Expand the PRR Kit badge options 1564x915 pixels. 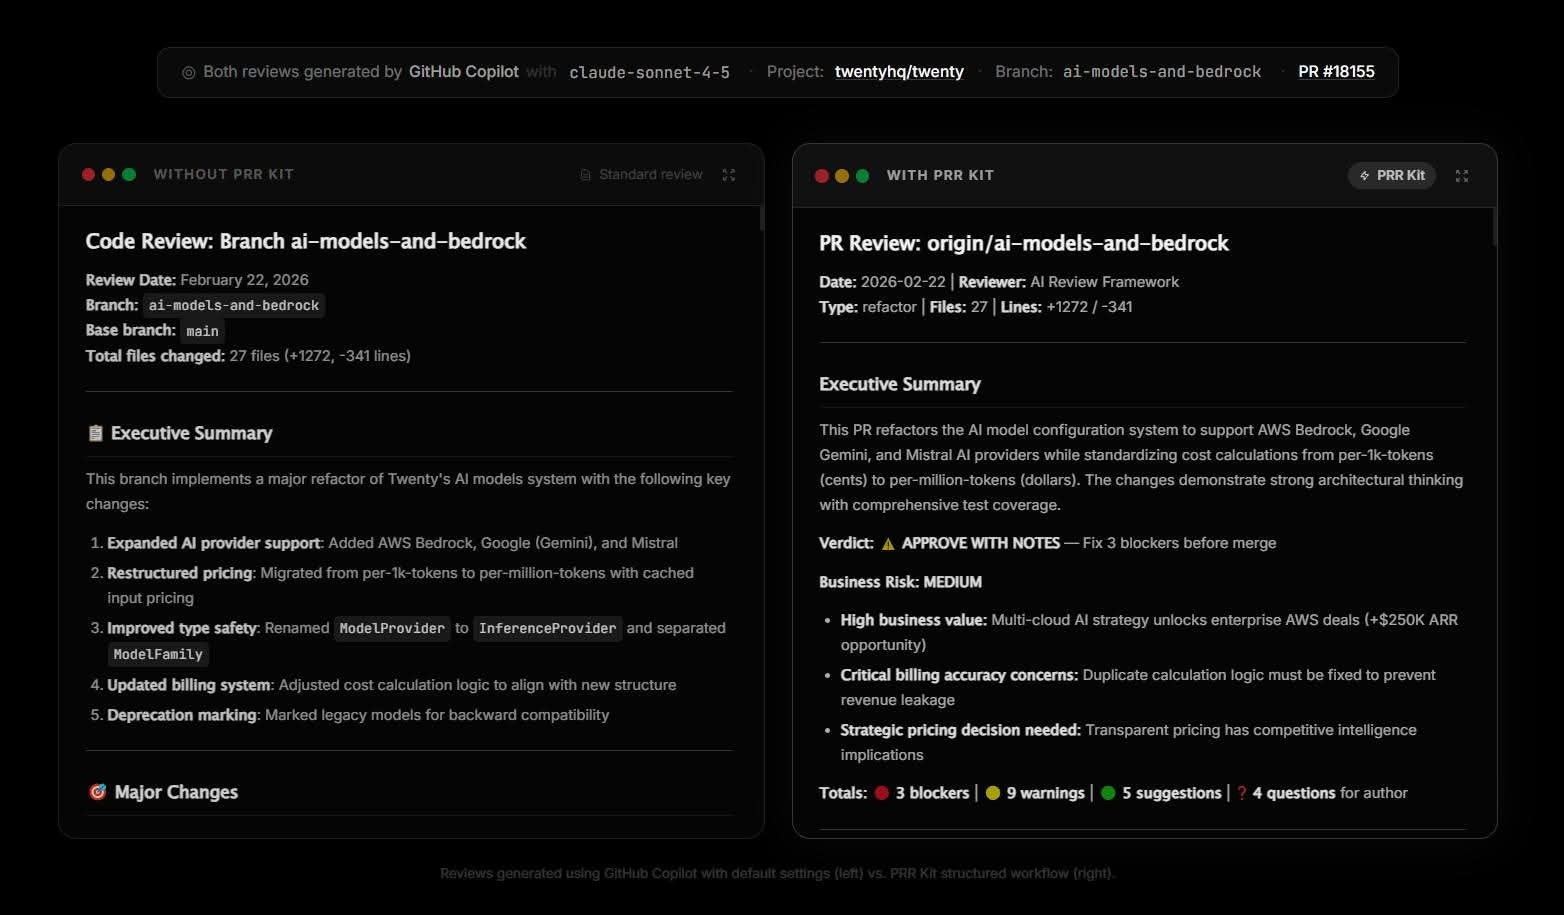pyautogui.click(x=1392, y=175)
